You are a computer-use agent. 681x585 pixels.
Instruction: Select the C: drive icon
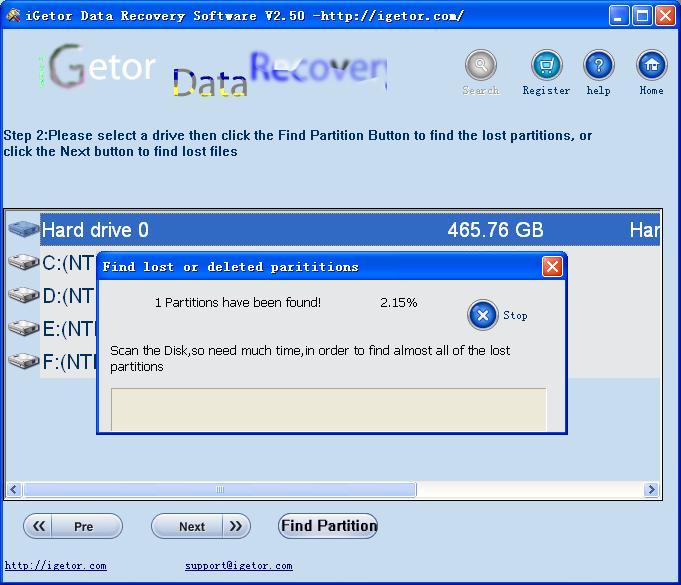[x=23, y=262]
